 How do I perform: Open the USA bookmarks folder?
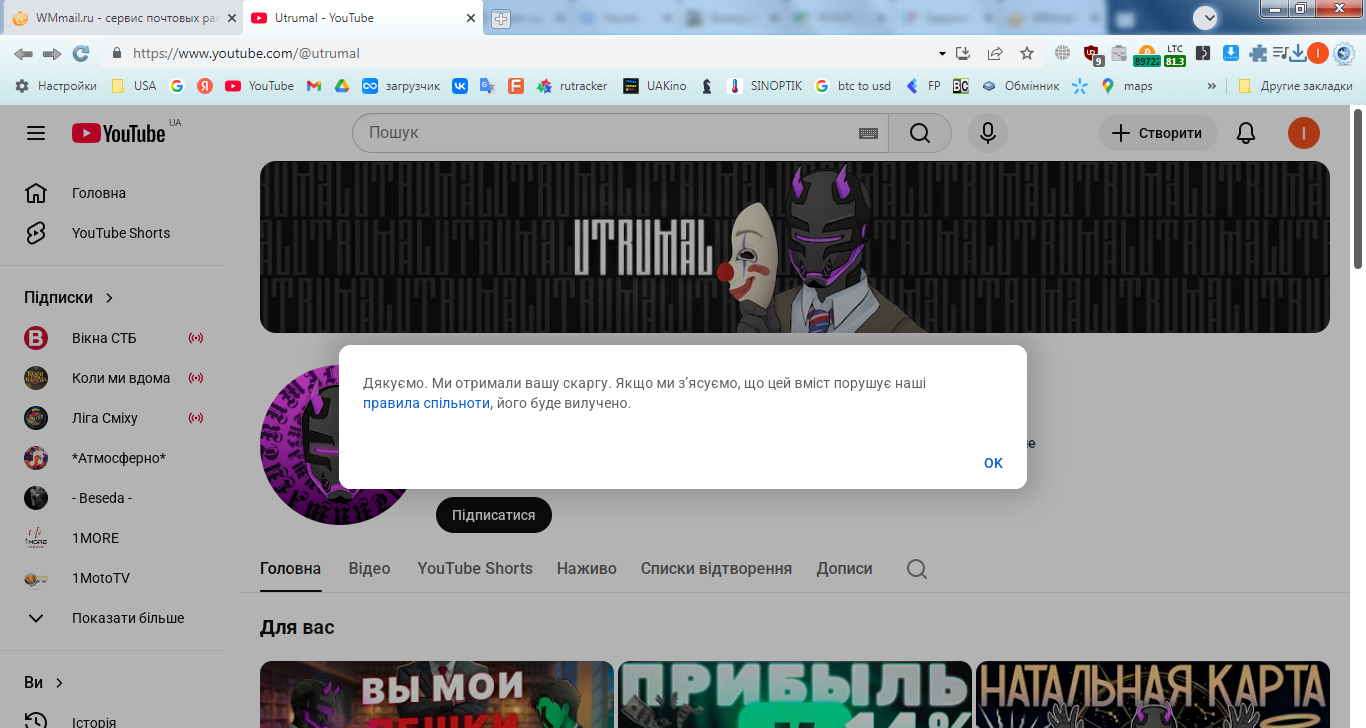coord(134,86)
